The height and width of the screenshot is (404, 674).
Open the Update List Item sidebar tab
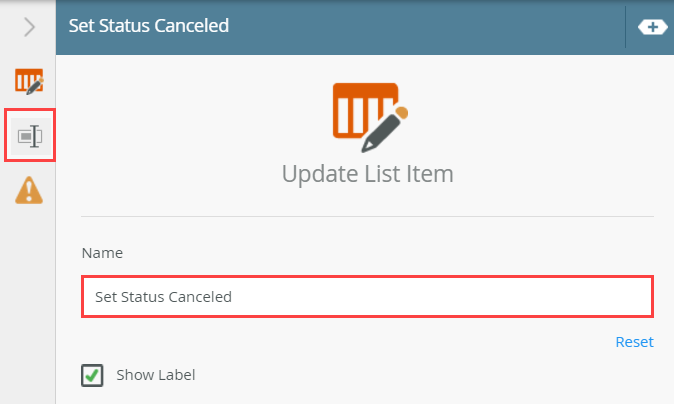click(29, 82)
